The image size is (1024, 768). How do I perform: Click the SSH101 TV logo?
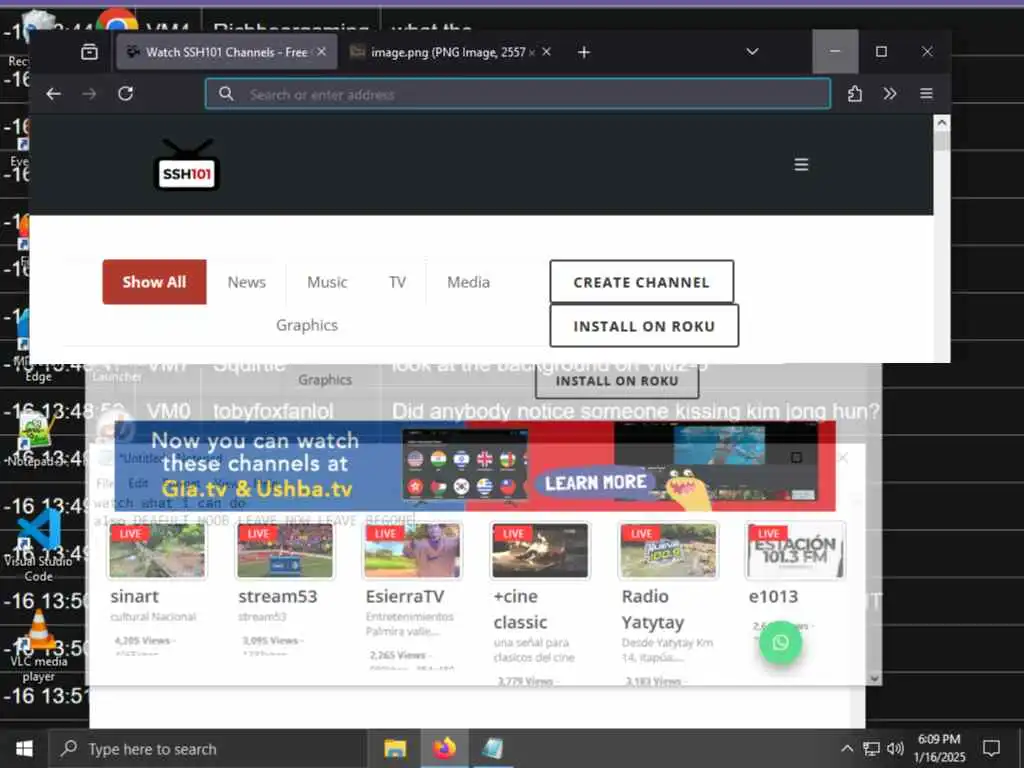click(187, 165)
